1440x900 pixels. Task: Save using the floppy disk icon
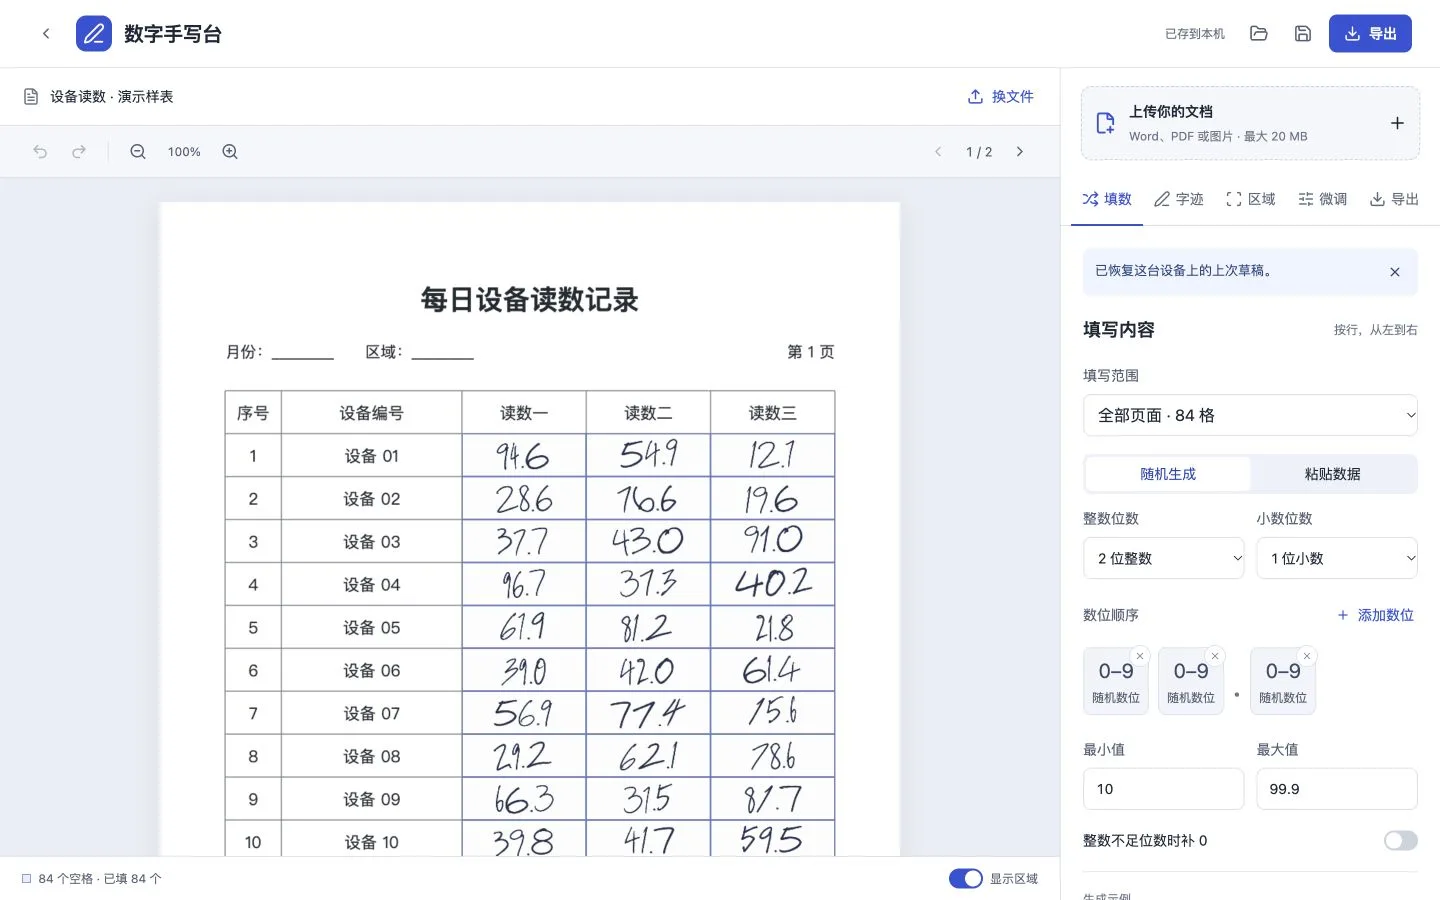pos(1303,34)
